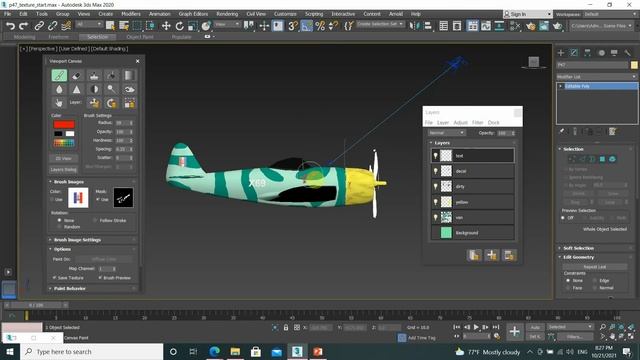
Task: Click the Repeat Last button
Action: click(595, 267)
